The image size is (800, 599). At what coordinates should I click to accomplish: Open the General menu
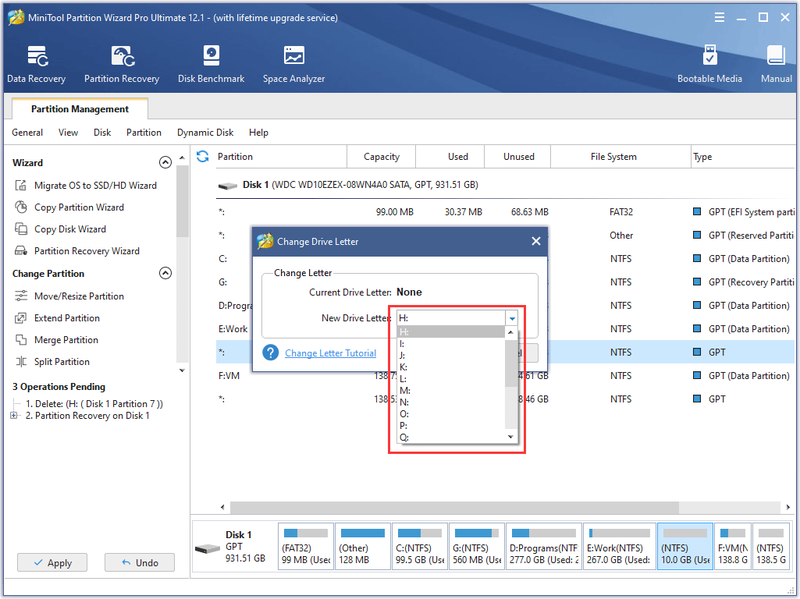click(27, 132)
